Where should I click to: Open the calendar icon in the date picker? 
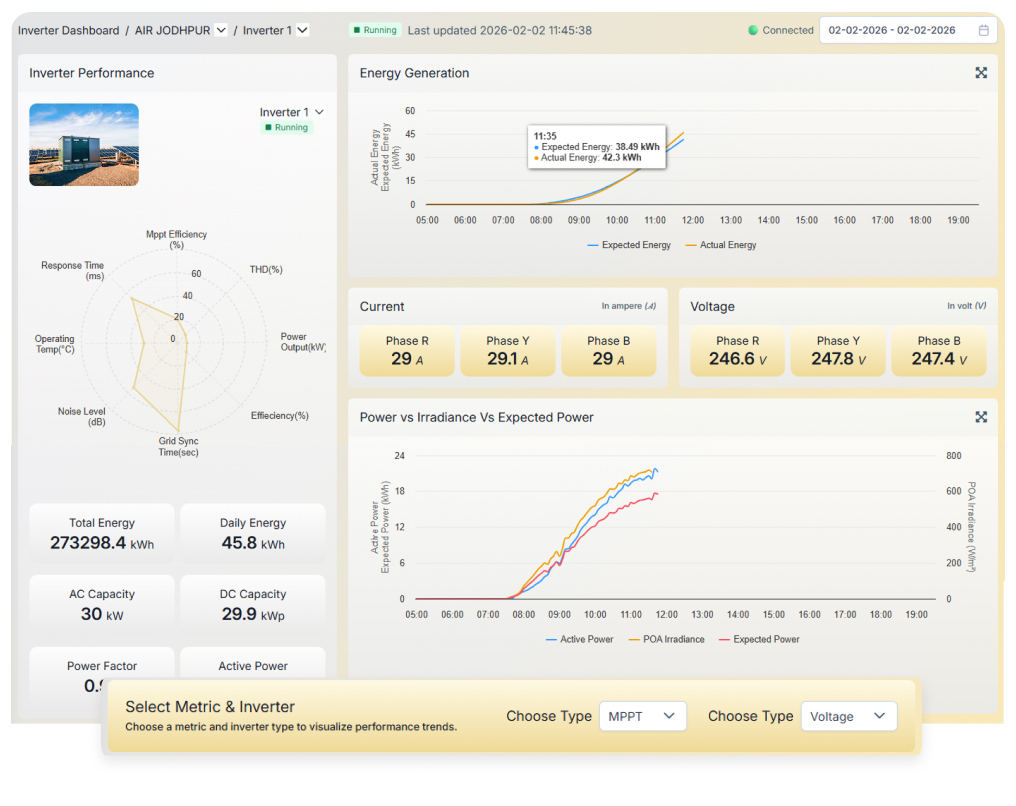(x=984, y=30)
